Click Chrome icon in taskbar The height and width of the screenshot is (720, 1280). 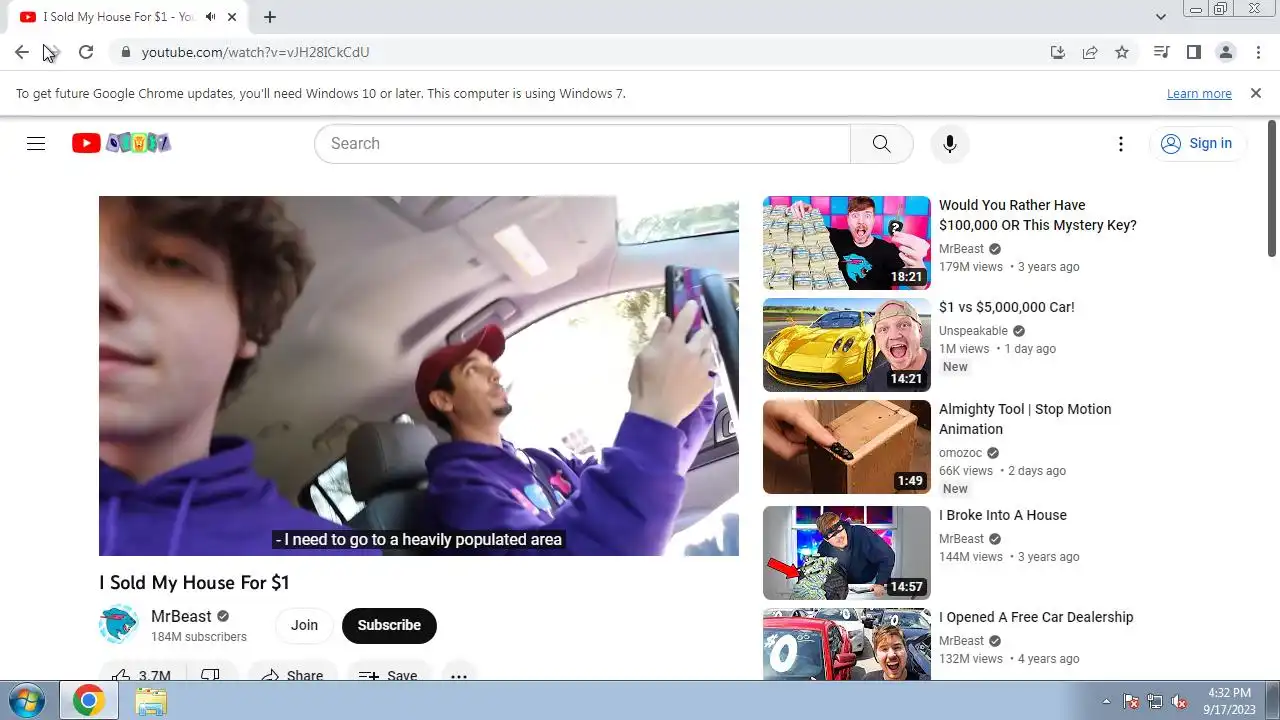(88, 701)
